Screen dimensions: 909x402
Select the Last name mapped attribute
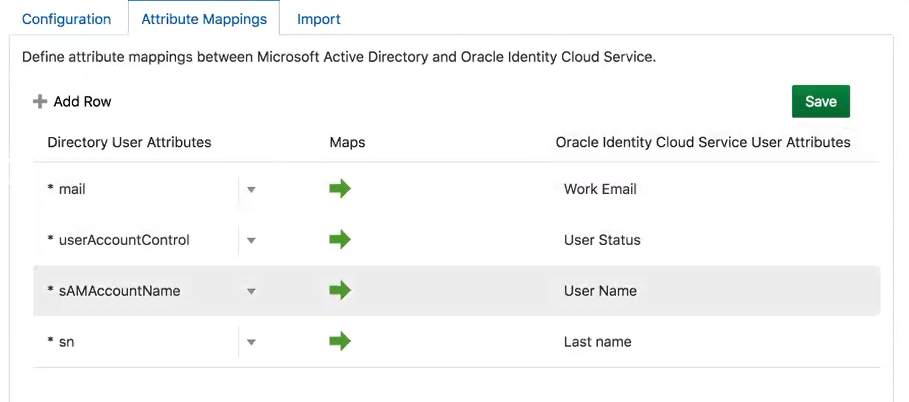tap(597, 342)
